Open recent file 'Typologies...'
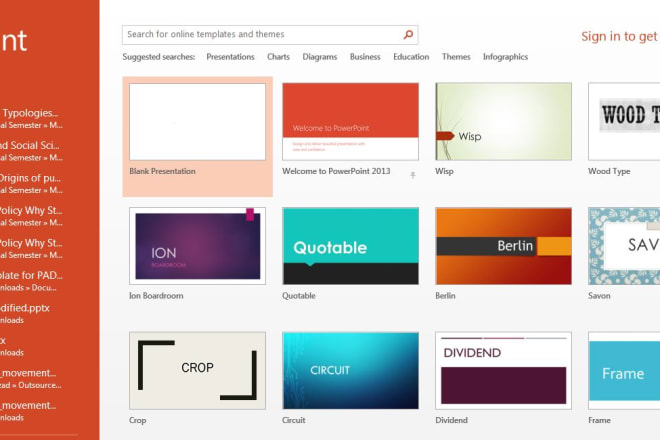 point(32,118)
